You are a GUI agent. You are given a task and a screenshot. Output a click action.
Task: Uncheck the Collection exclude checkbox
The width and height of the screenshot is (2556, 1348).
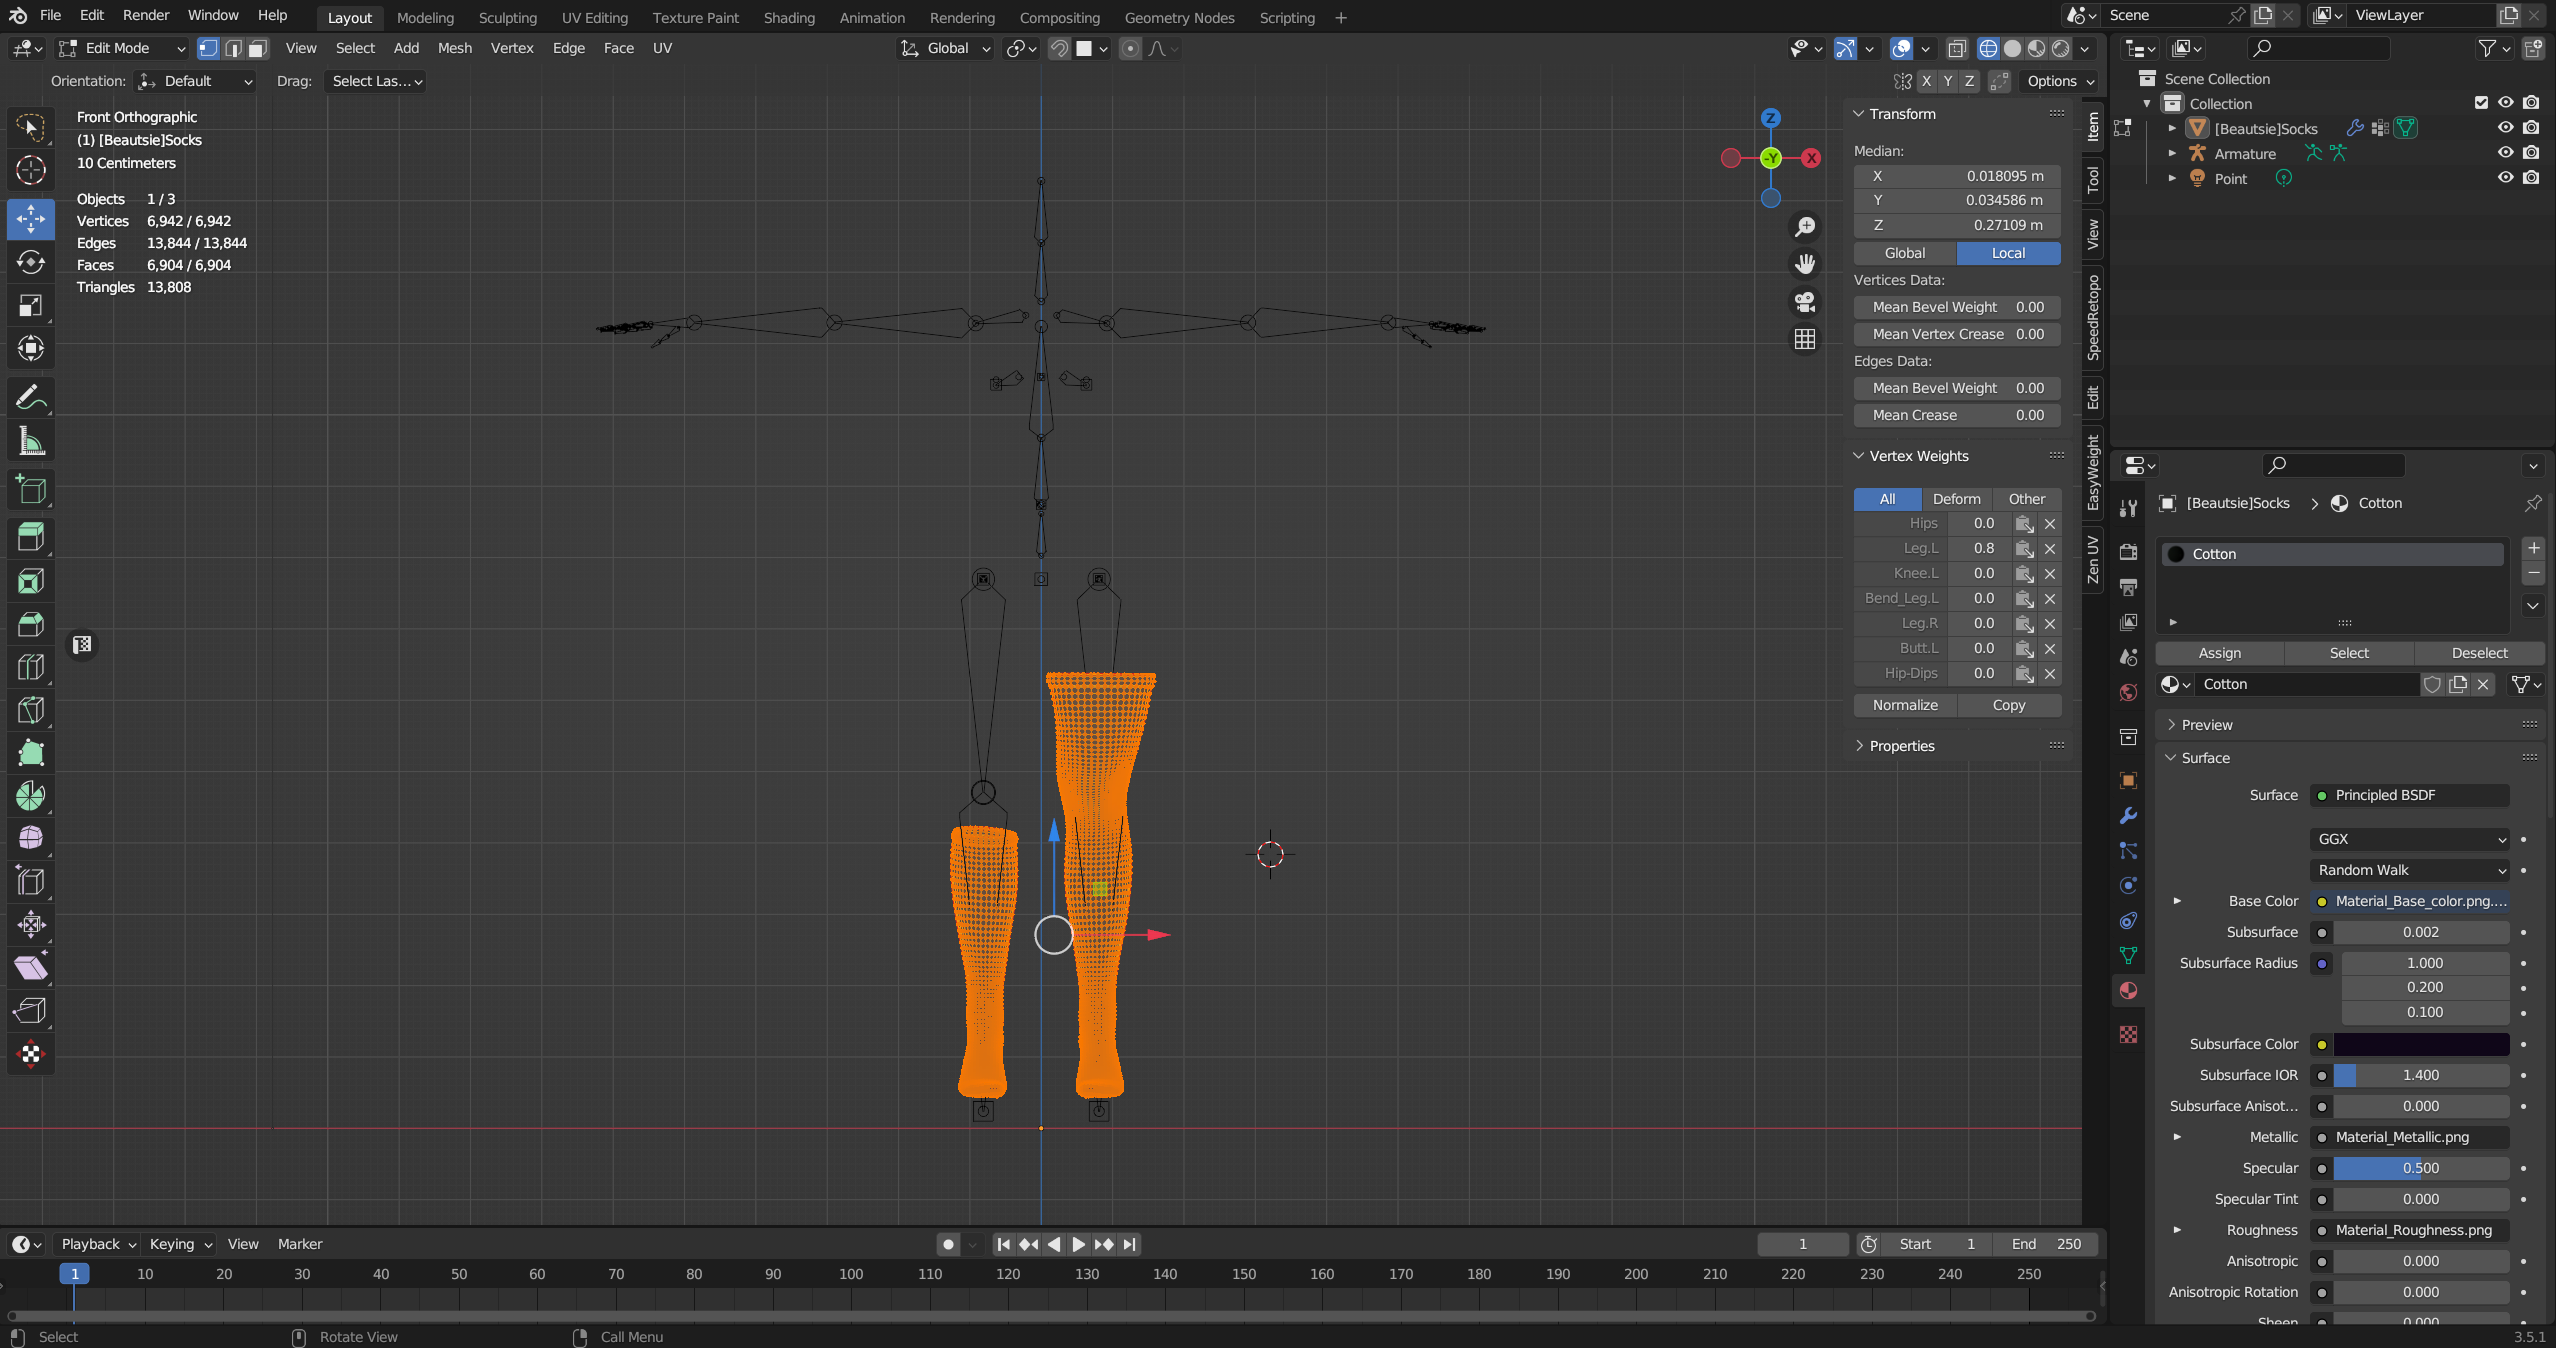click(x=2480, y=103)
